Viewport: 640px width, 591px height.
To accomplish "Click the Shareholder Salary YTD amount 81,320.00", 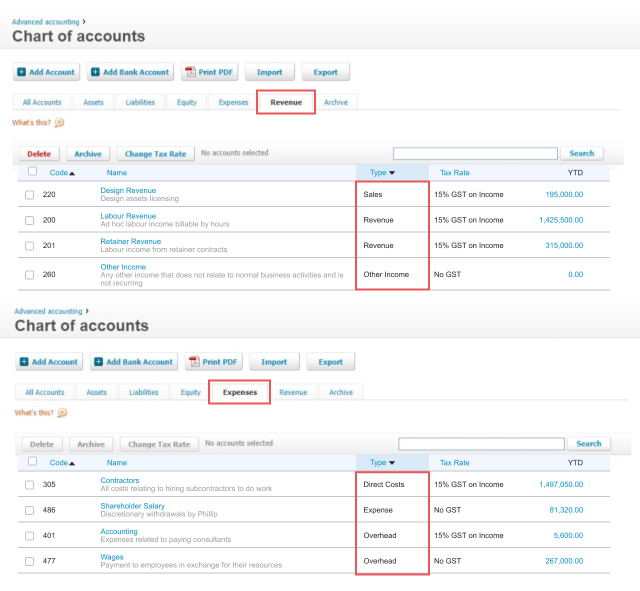I will (564, 510).
